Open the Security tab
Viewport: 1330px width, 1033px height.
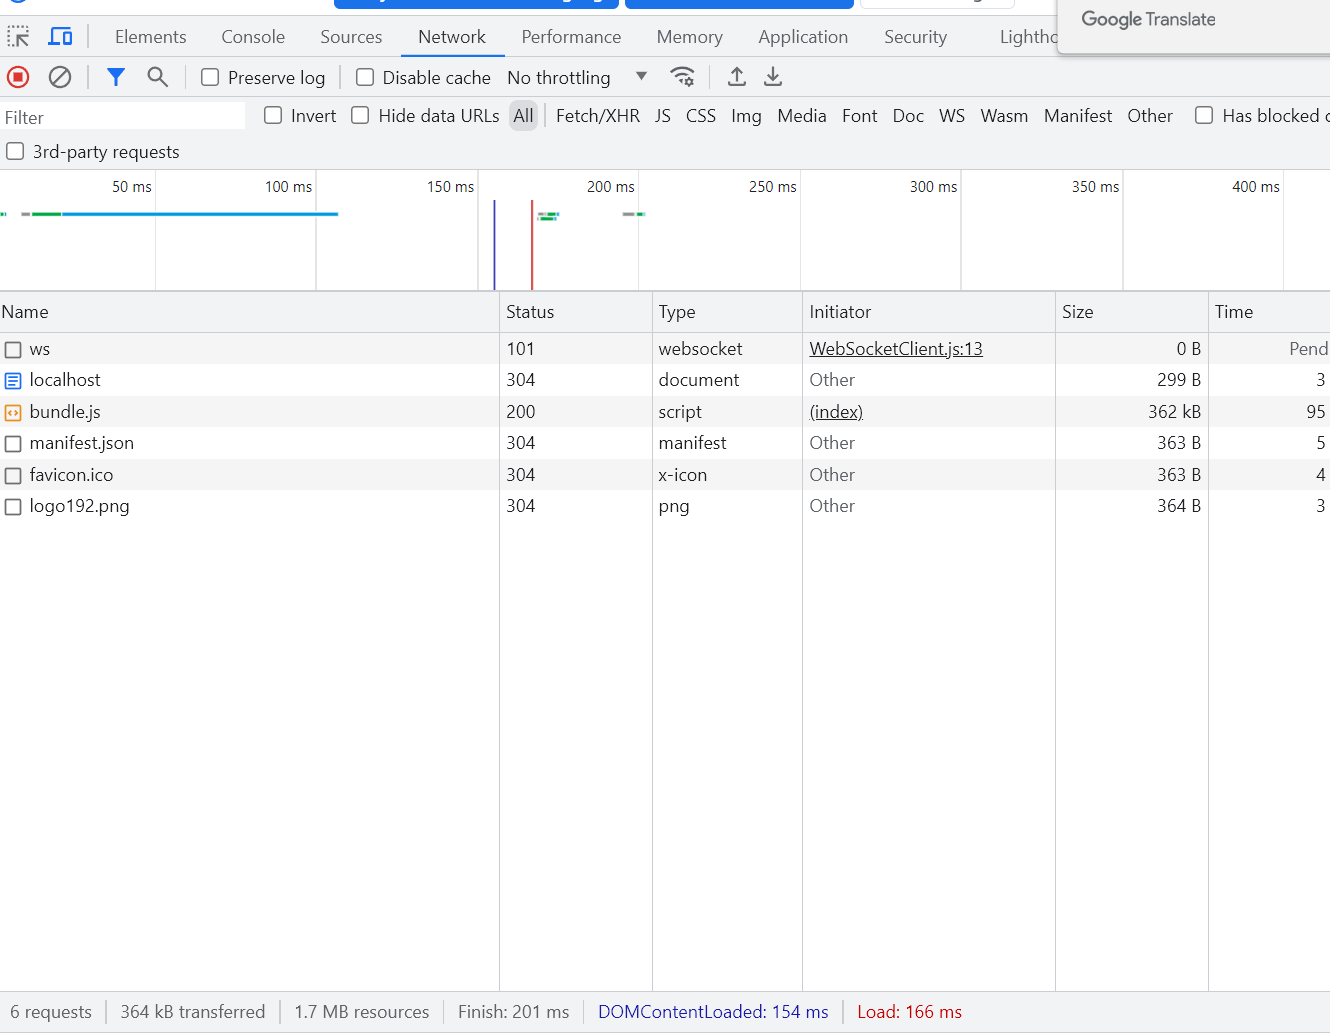click(x=915, y=37)
